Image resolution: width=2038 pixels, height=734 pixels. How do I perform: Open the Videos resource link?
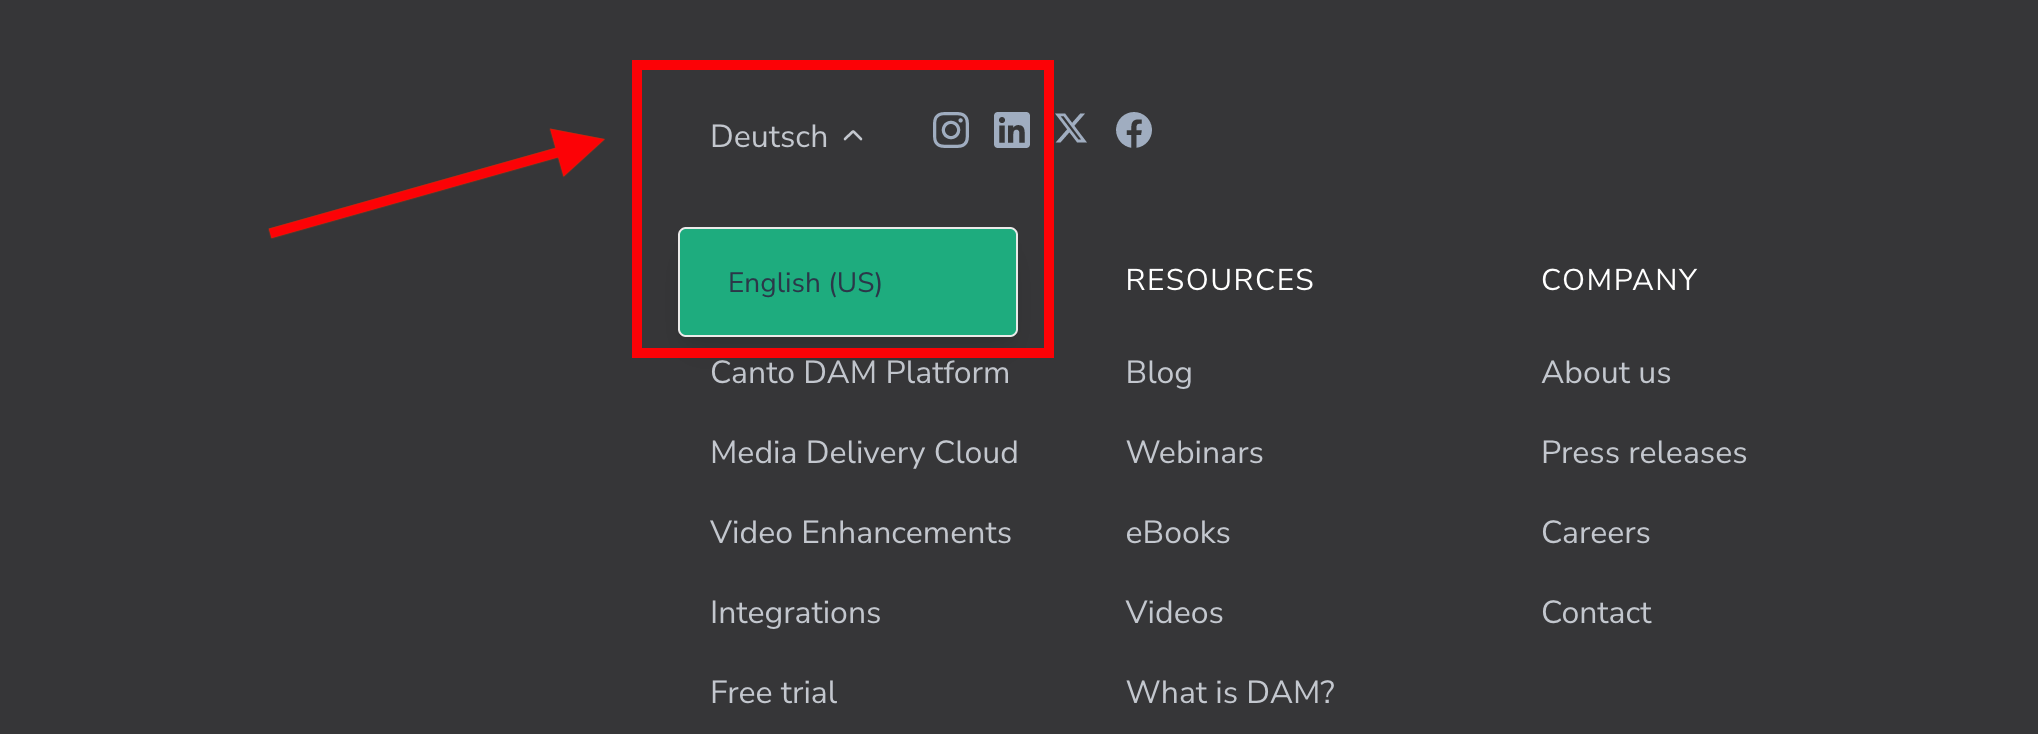tap(1175, 612)
